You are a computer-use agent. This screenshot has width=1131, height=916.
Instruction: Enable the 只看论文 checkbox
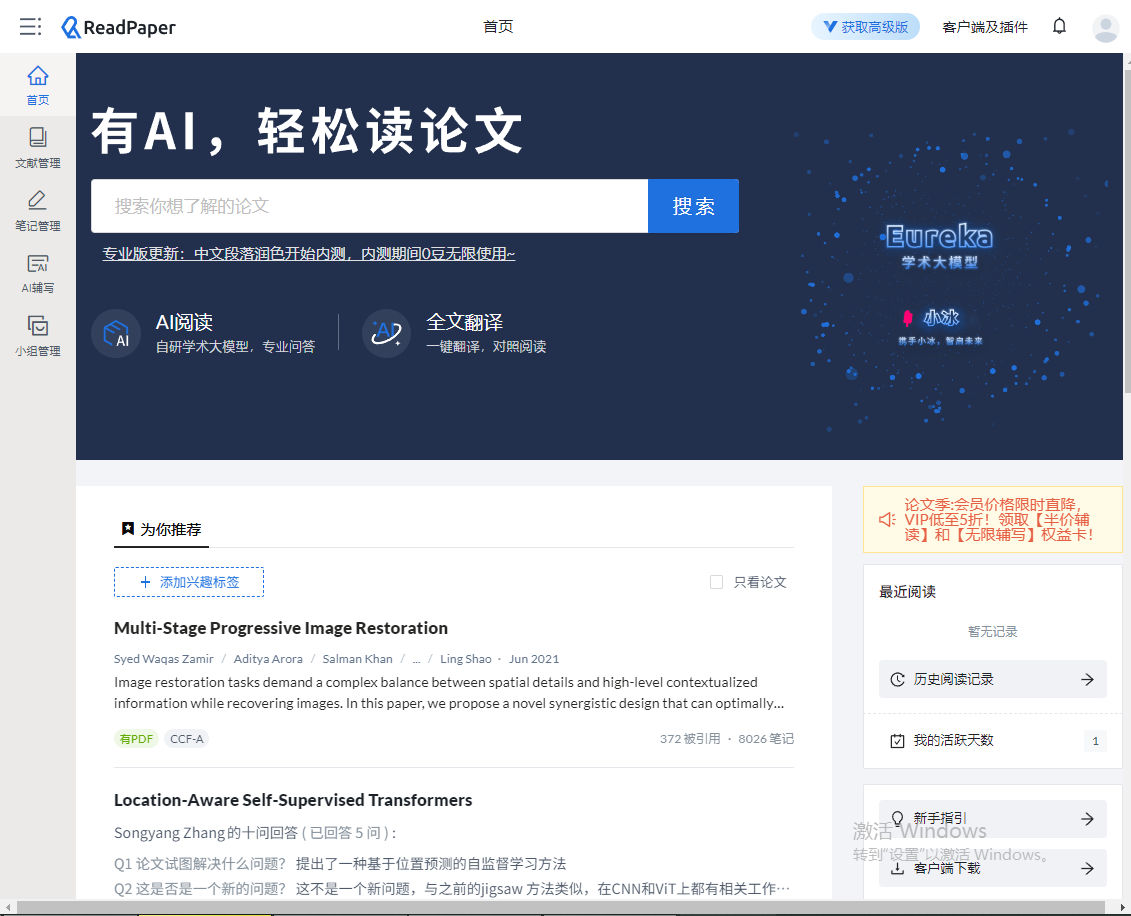click(x=716, y=582)
